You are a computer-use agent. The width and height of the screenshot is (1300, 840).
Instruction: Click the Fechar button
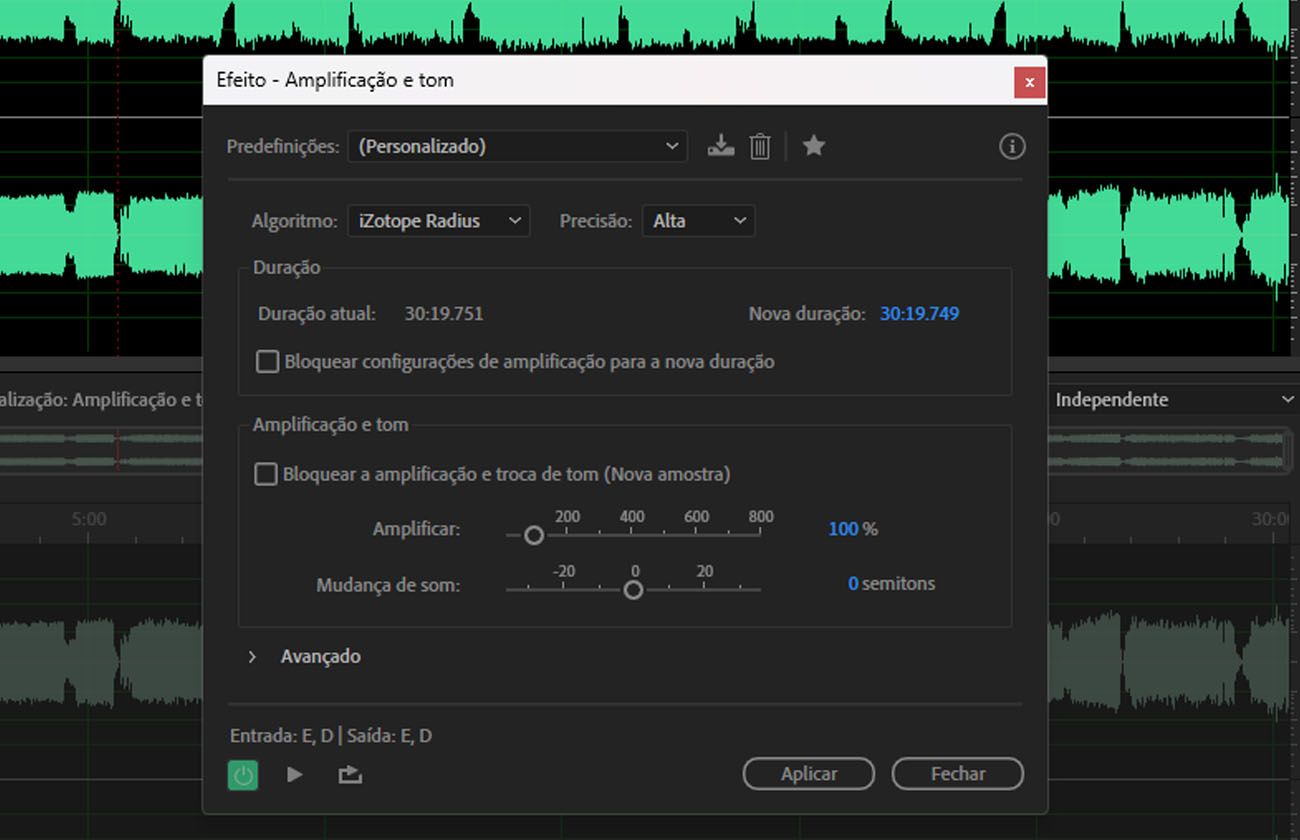point(958,774)
